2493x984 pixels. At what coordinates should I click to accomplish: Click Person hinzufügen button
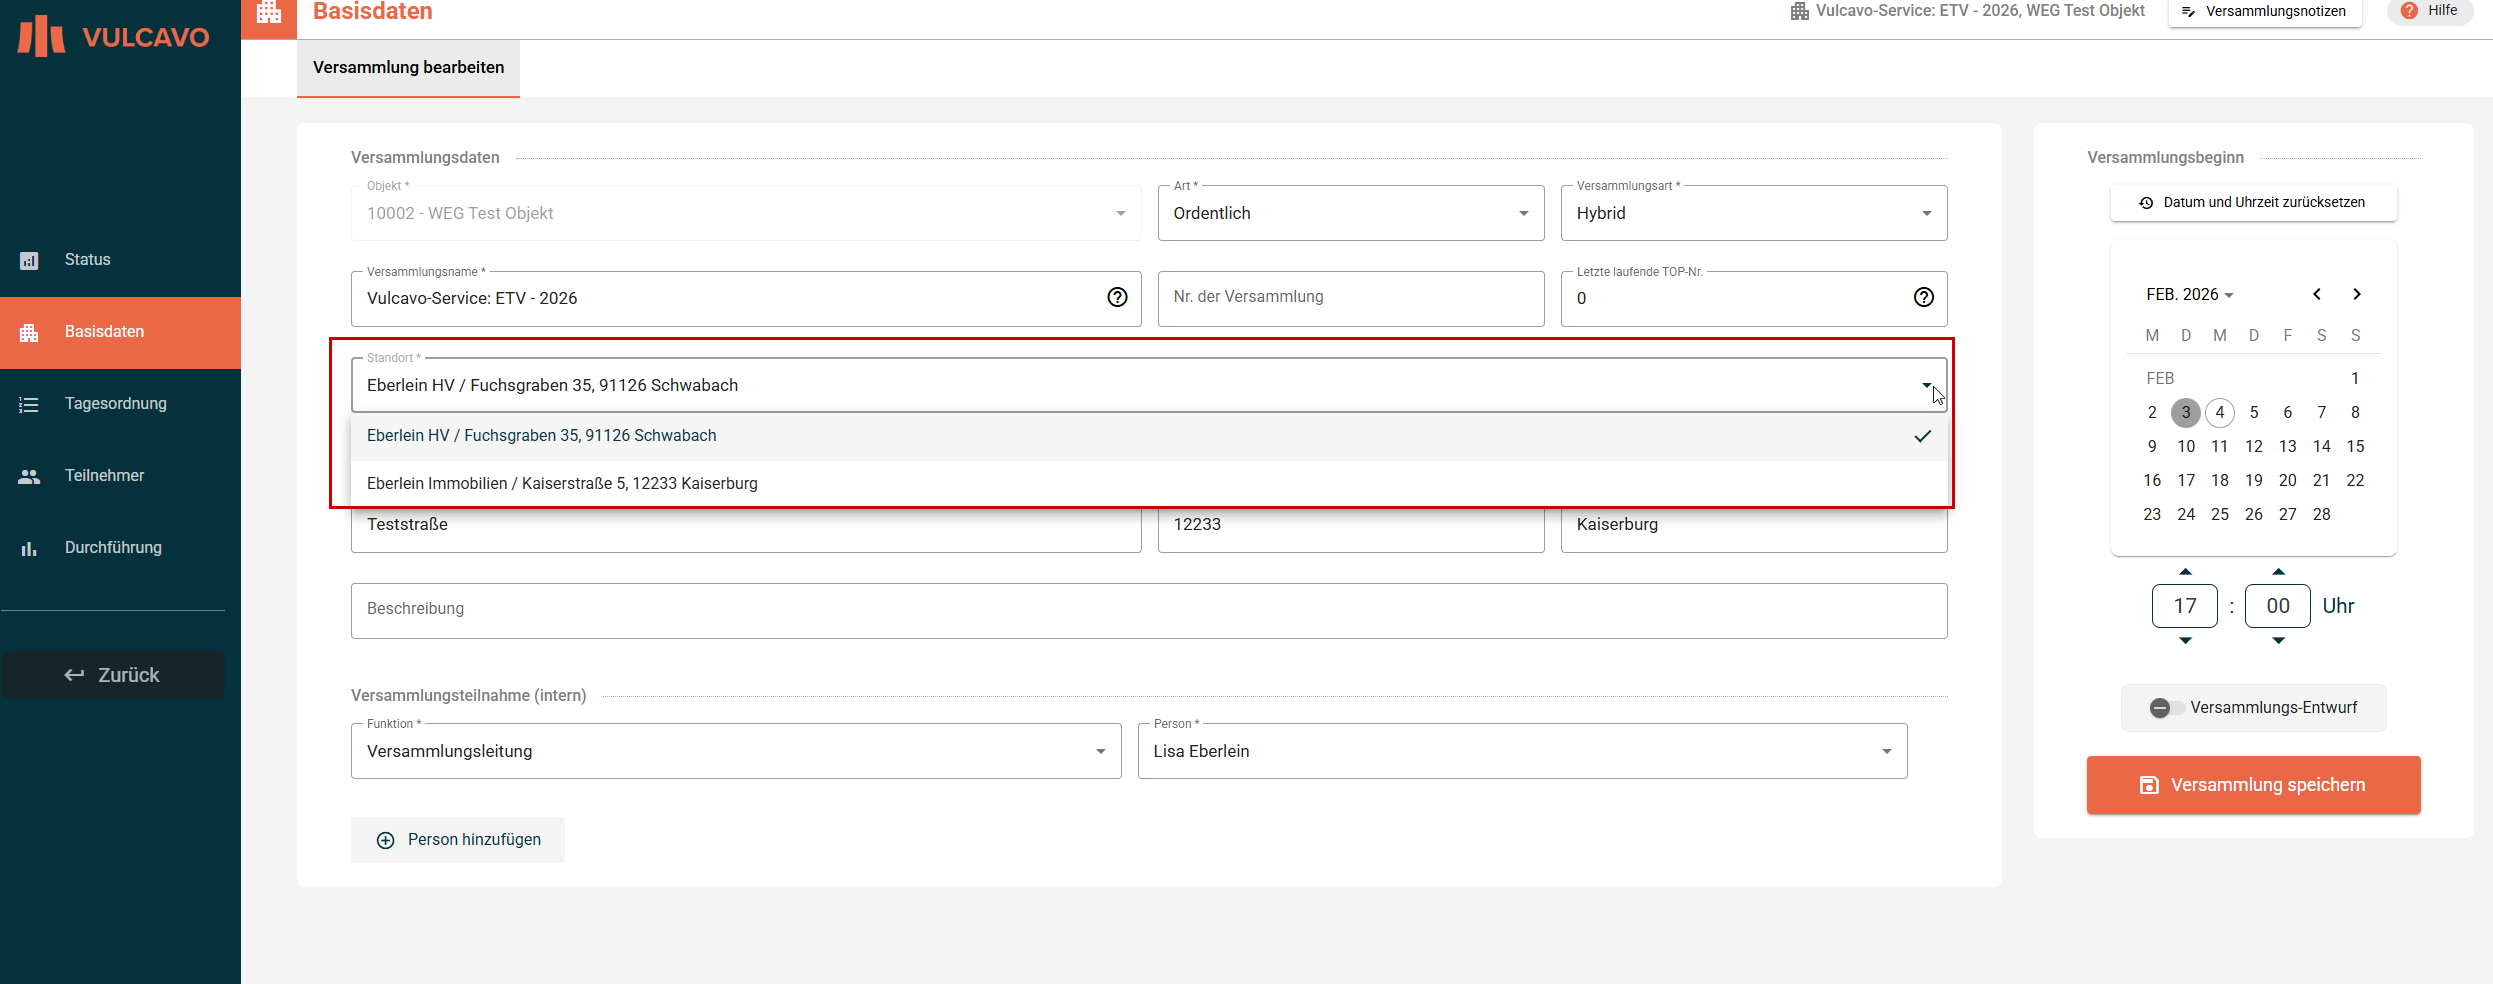[458, 840]
